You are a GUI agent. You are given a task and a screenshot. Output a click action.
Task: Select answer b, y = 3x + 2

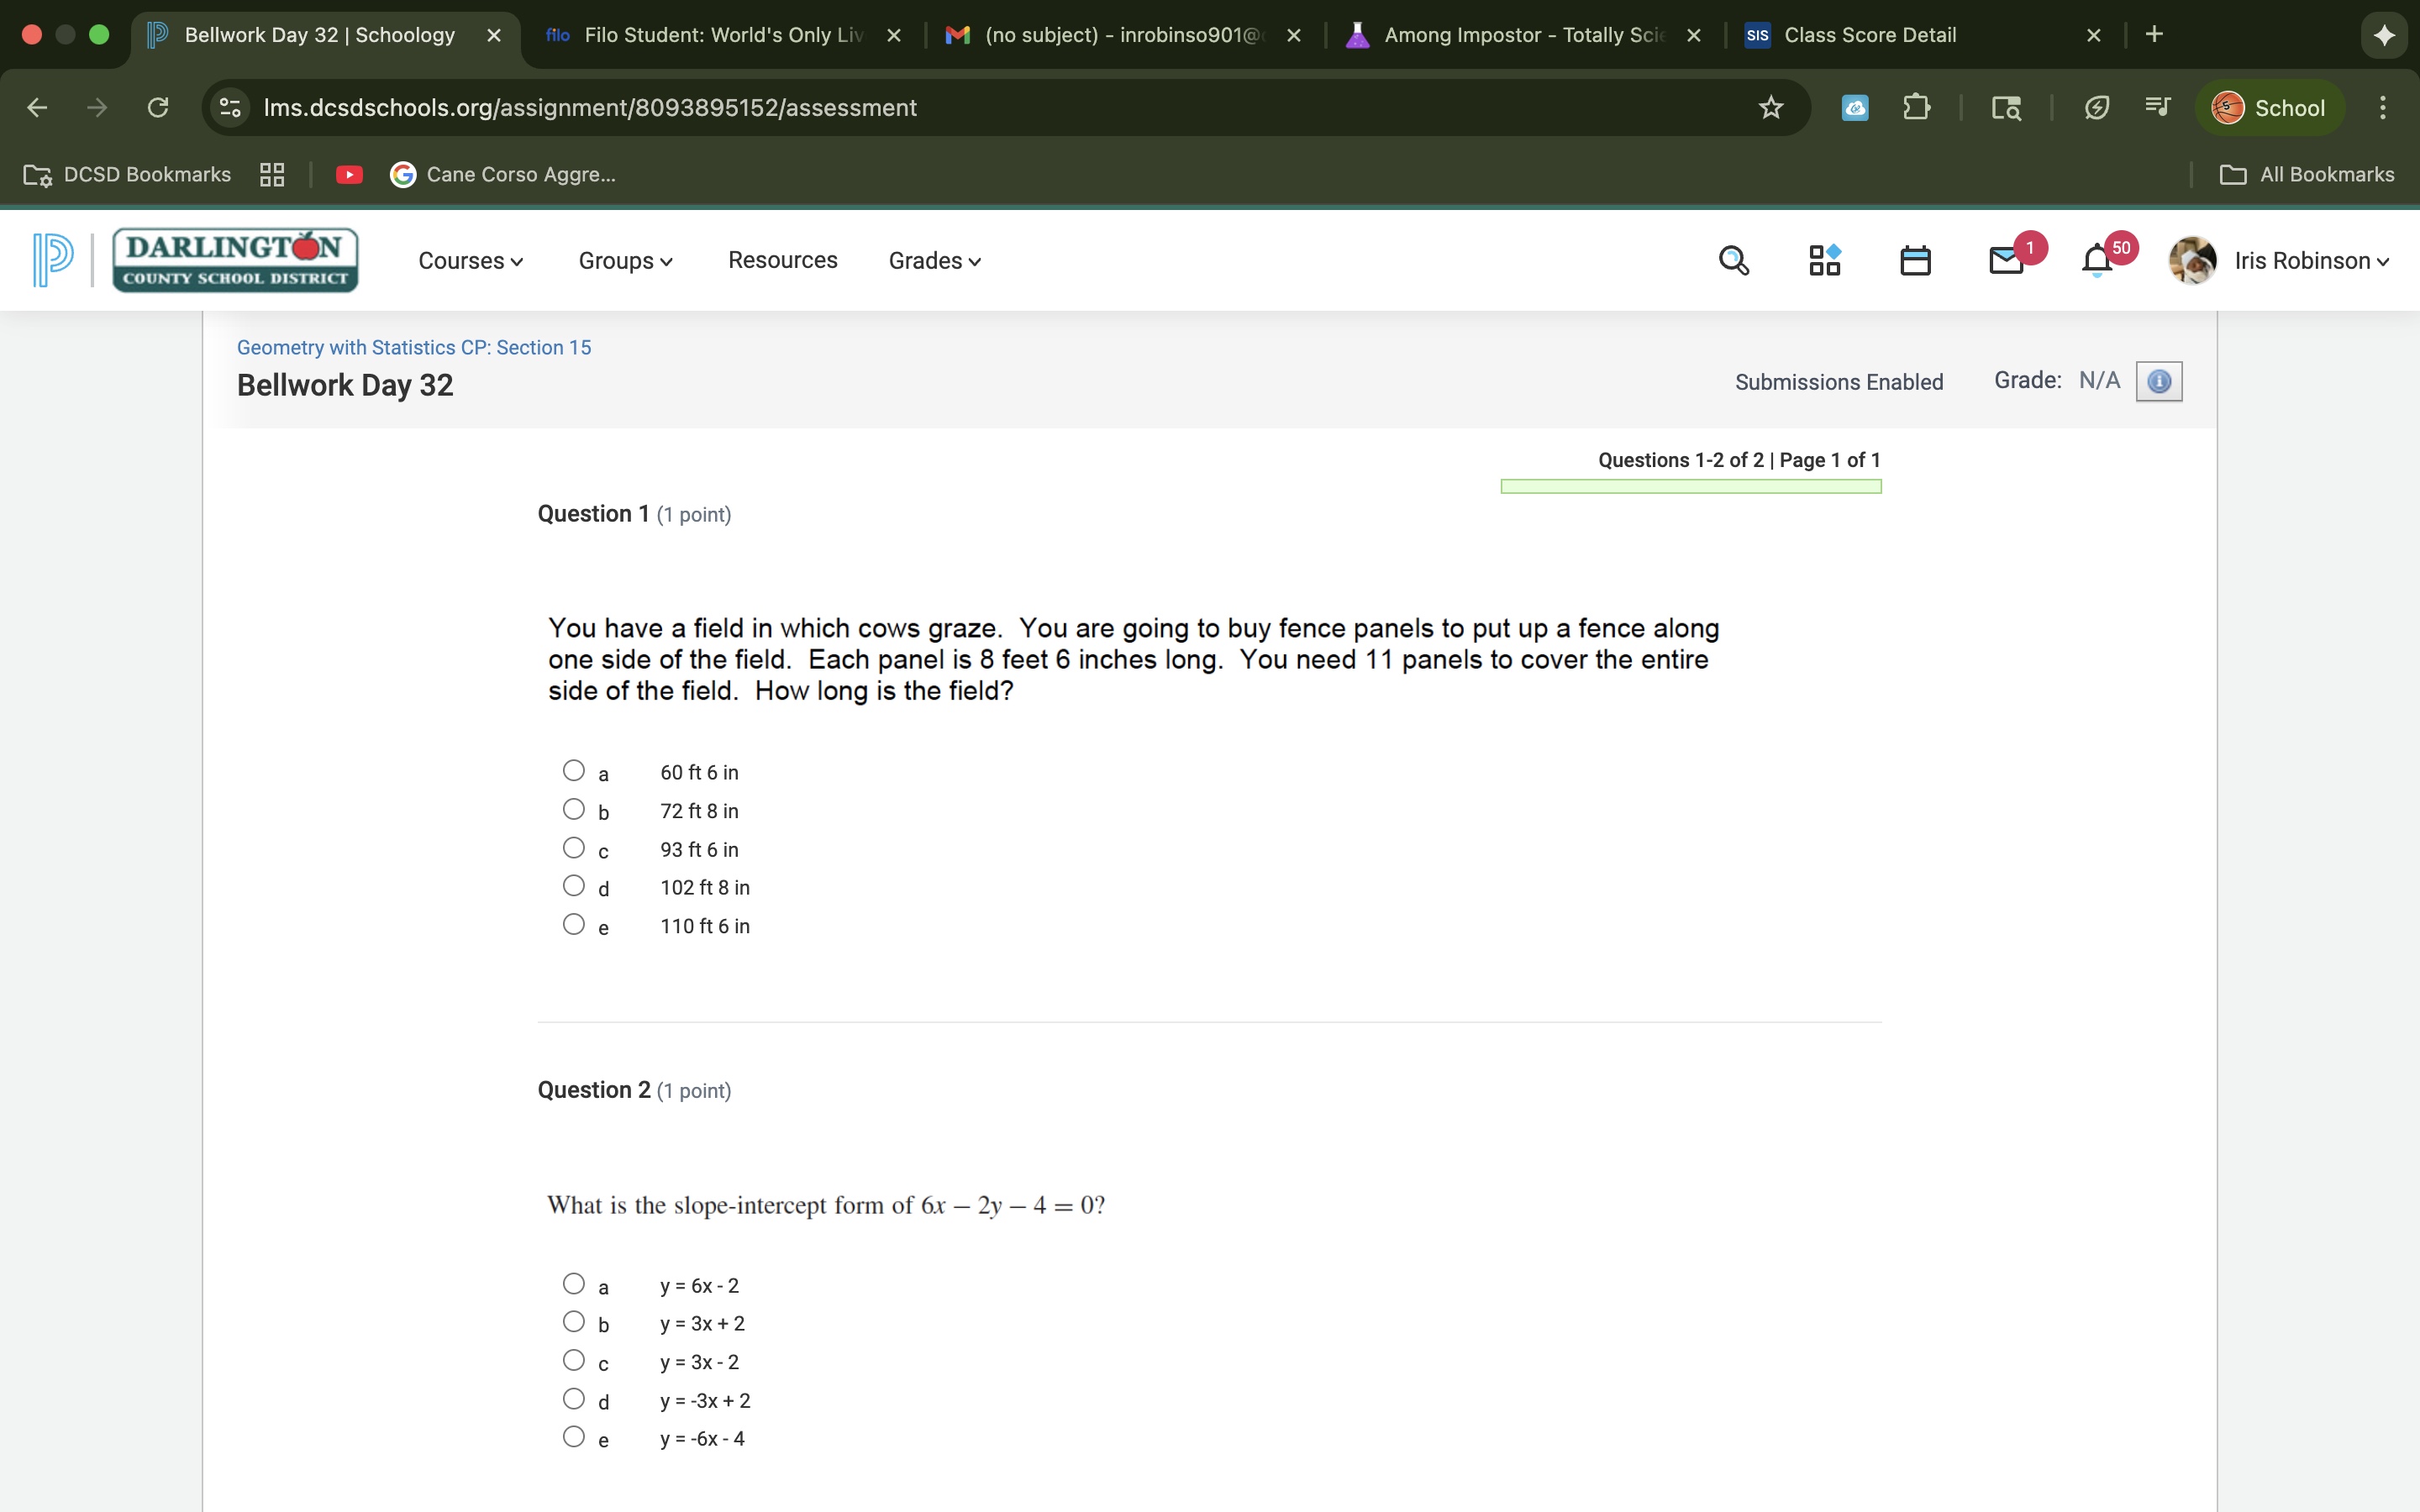(x=574, y=1321)
